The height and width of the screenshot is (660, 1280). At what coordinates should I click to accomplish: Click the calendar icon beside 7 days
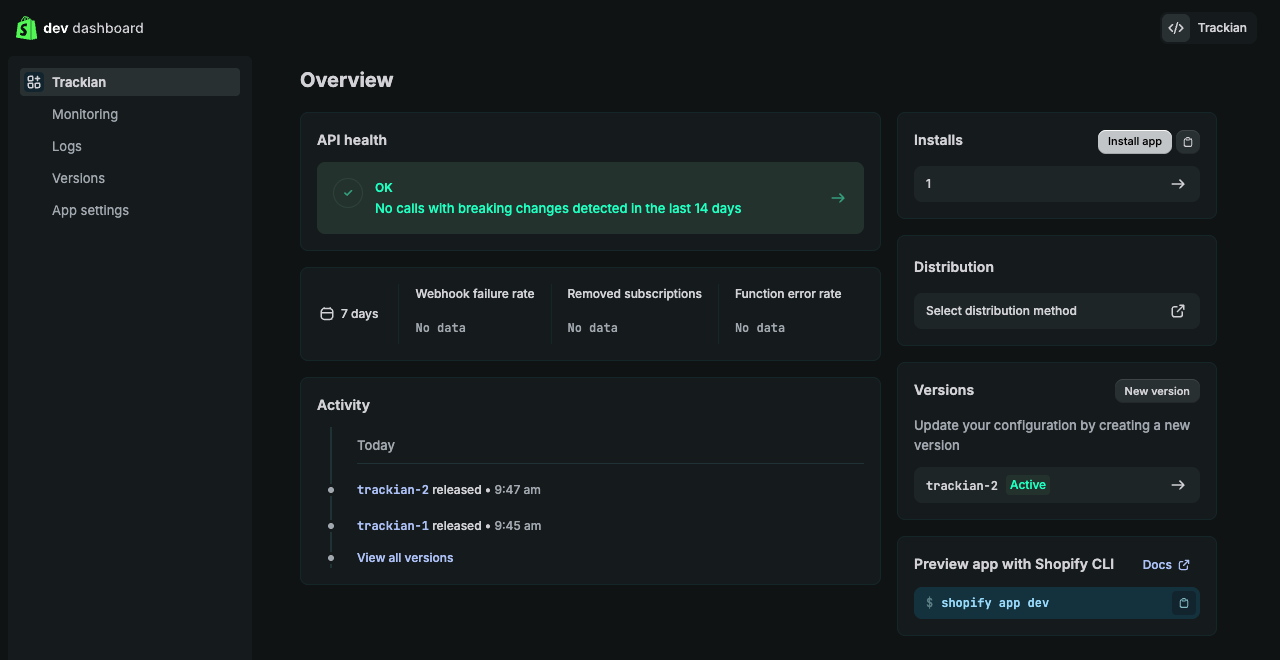coord(326,314)
